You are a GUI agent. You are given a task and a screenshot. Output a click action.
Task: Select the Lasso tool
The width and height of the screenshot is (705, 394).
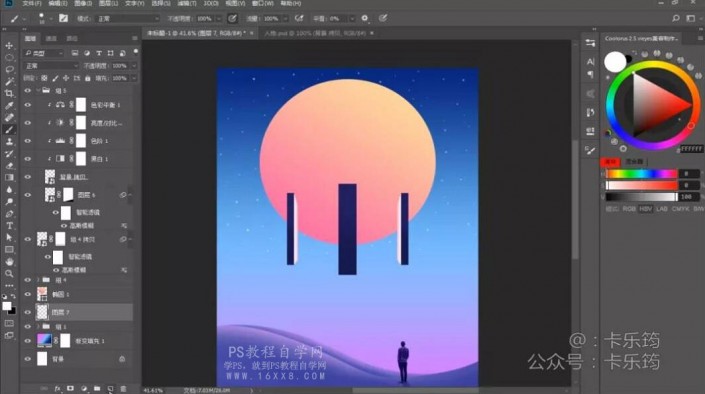point(9,70)
